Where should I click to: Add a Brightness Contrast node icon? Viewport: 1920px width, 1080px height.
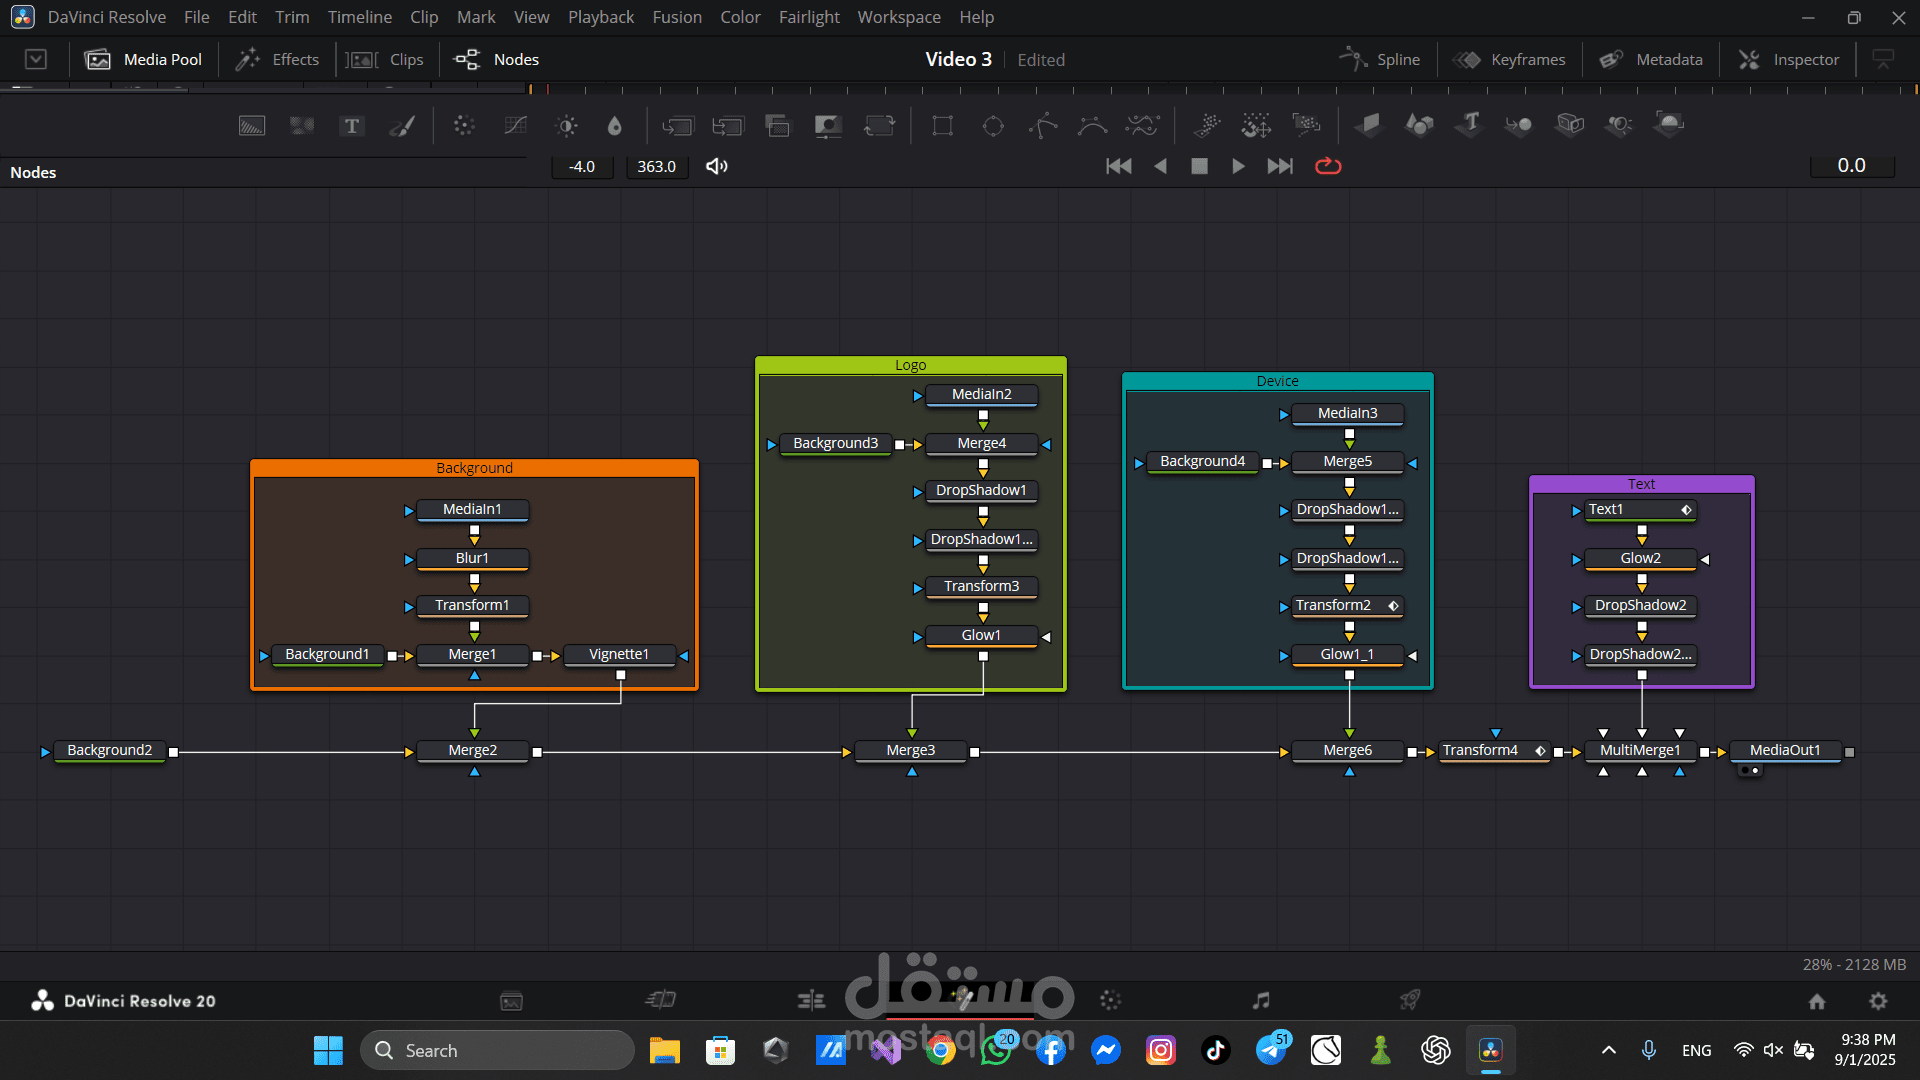(x=567, y=126)
